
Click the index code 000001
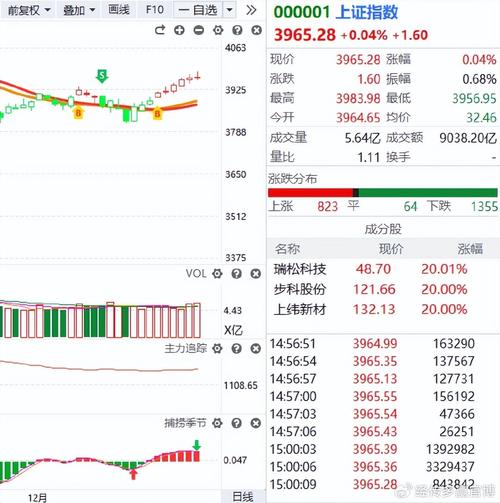pyautogui.click(x=302, y=13)
